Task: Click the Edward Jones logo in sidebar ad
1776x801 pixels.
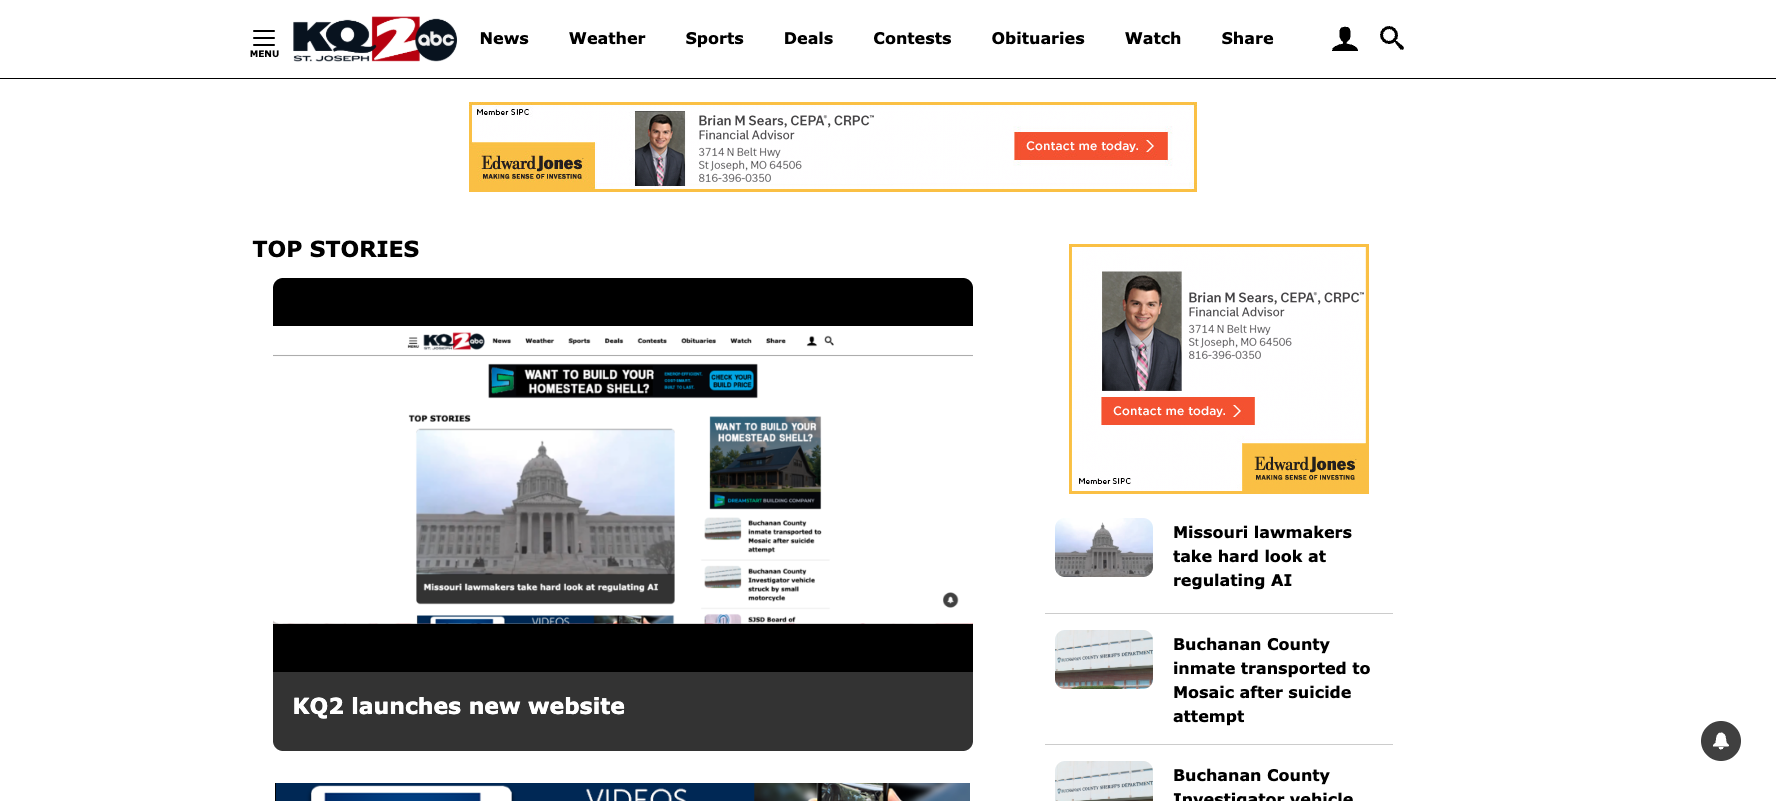Action: coord(1304,467)
